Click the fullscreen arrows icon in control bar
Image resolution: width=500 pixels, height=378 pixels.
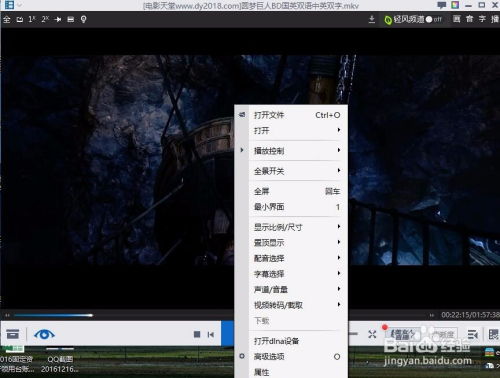372,334
